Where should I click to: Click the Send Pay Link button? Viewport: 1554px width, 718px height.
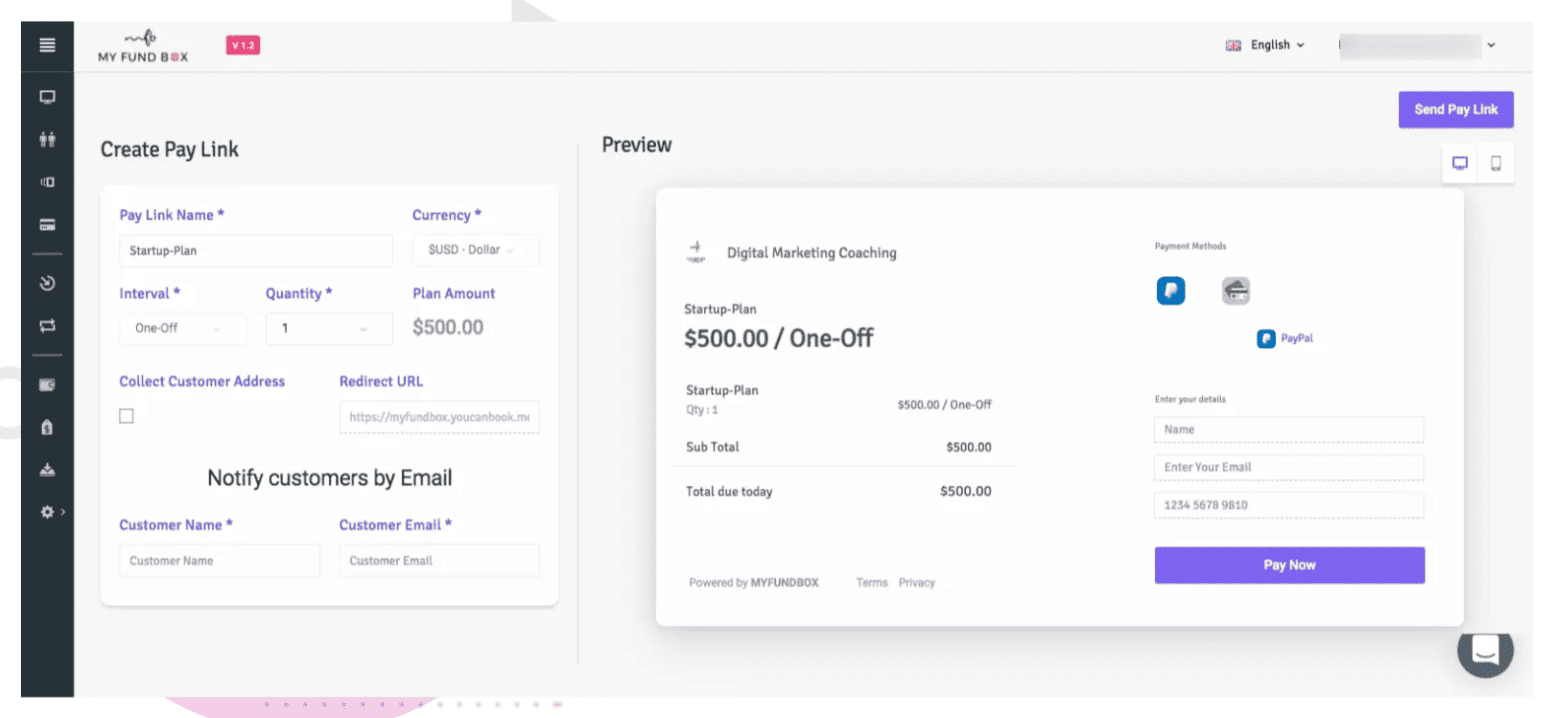1455,109
